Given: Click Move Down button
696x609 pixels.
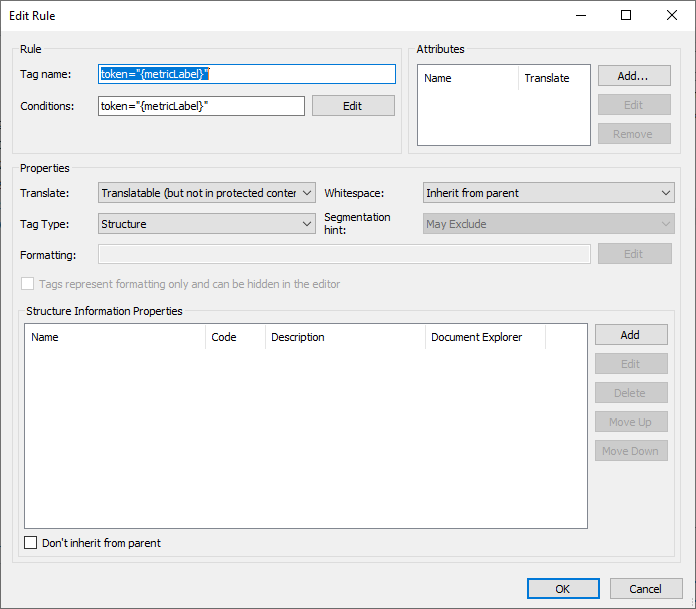Looking at the screenshot, I should point(631,451).
